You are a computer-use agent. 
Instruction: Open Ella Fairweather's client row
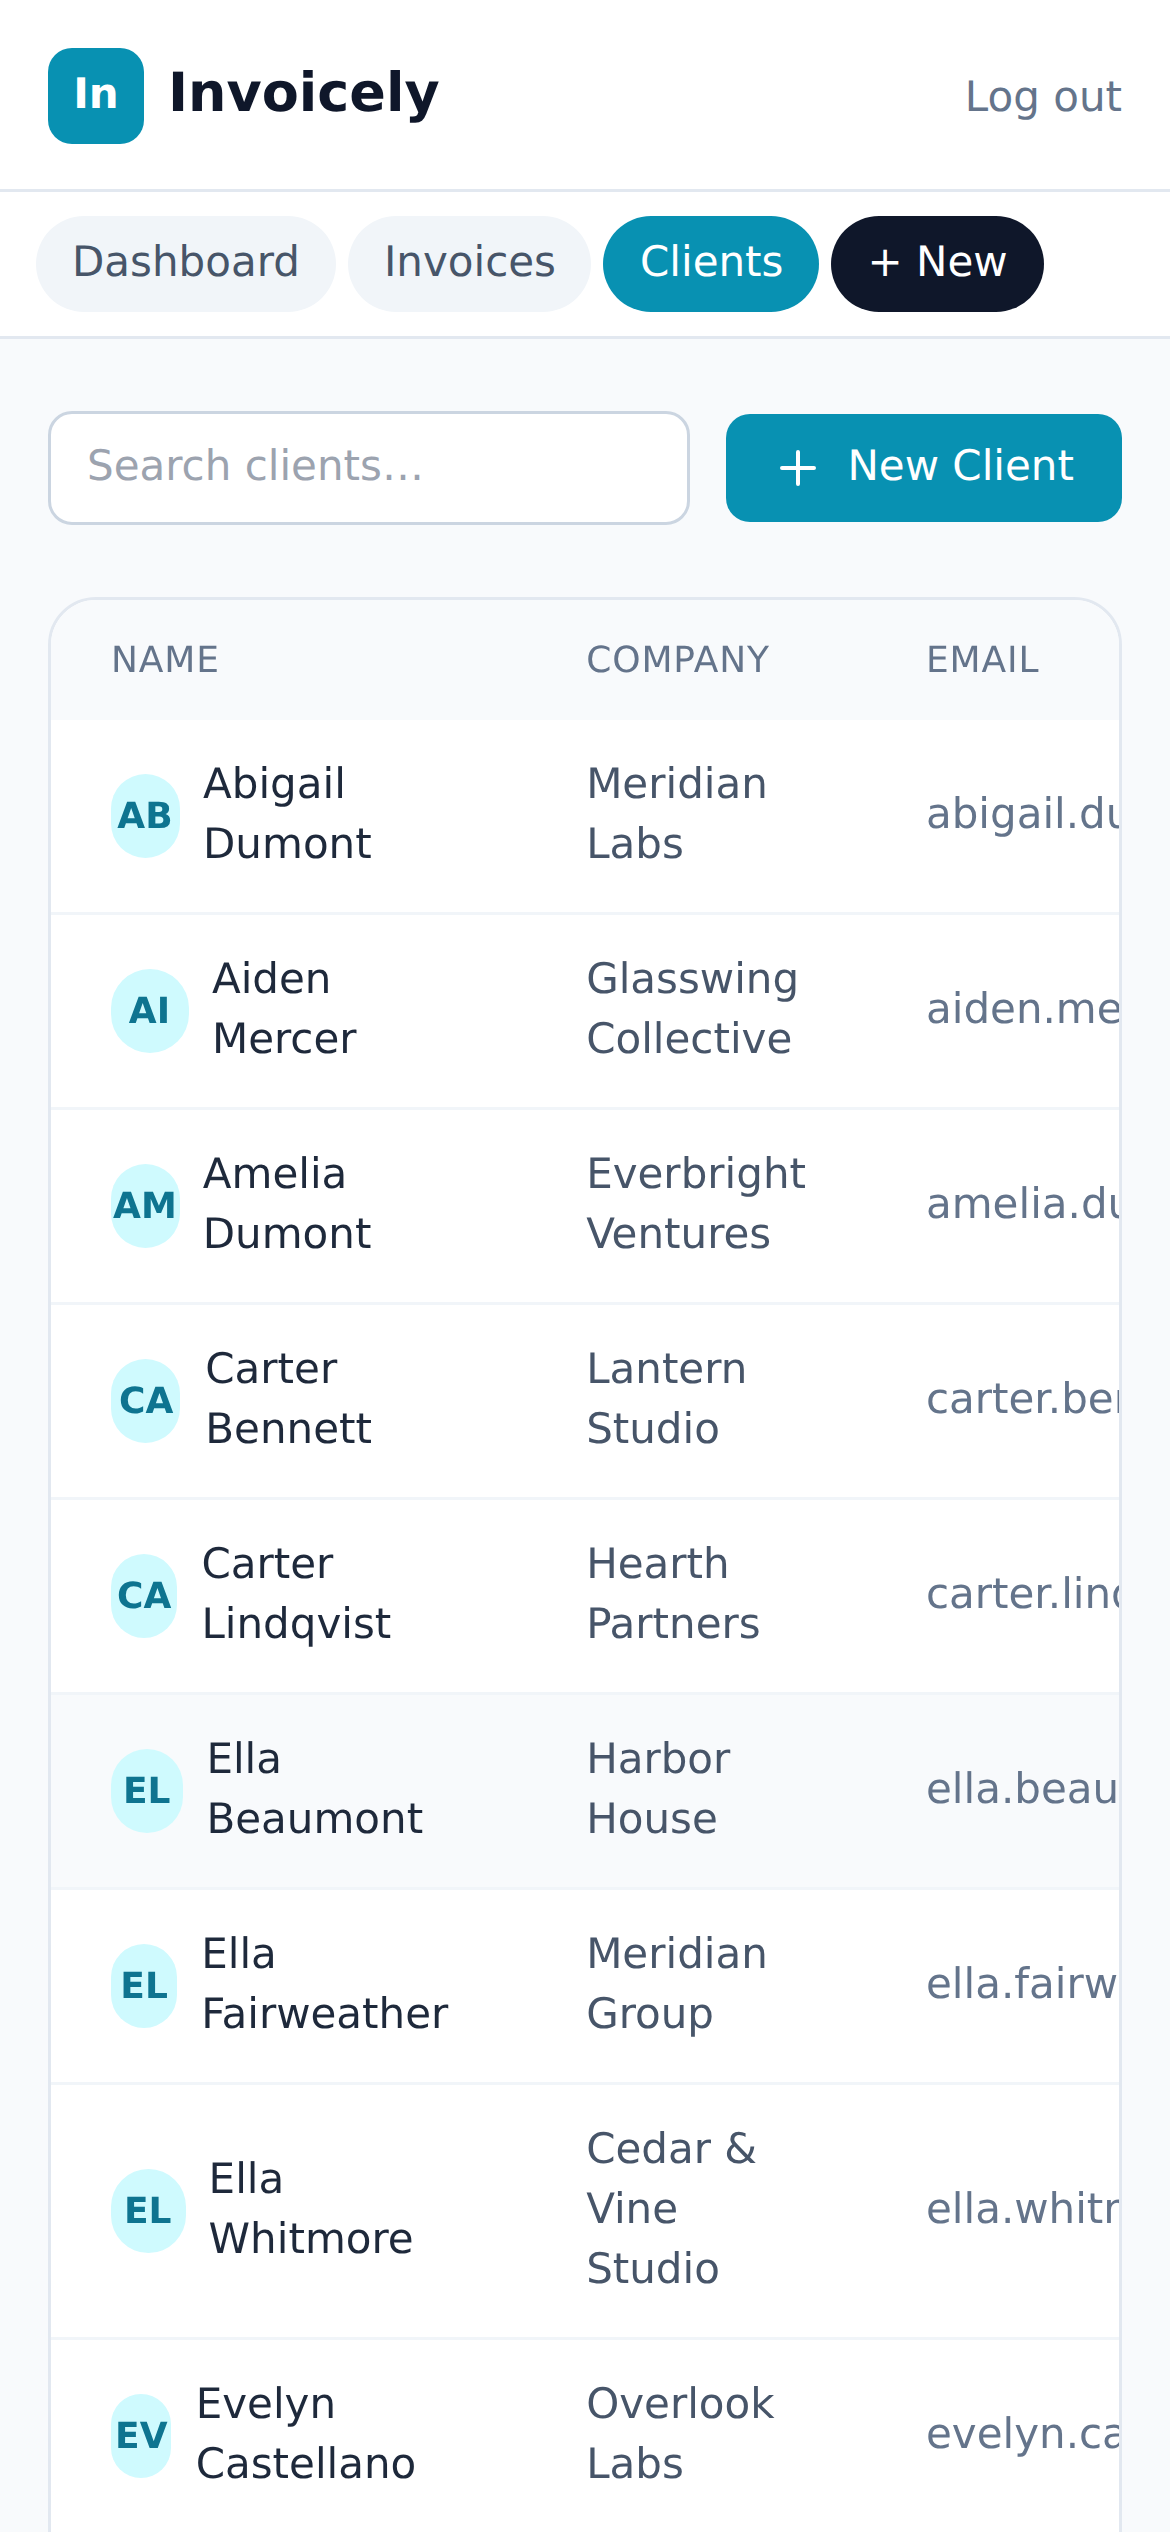[585, 1986]
